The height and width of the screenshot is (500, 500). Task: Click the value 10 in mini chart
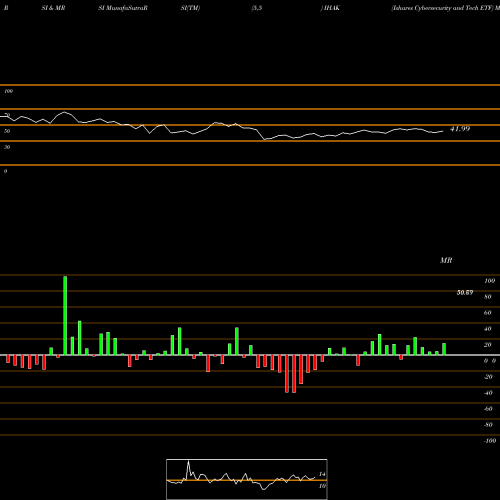click(322, 486)
